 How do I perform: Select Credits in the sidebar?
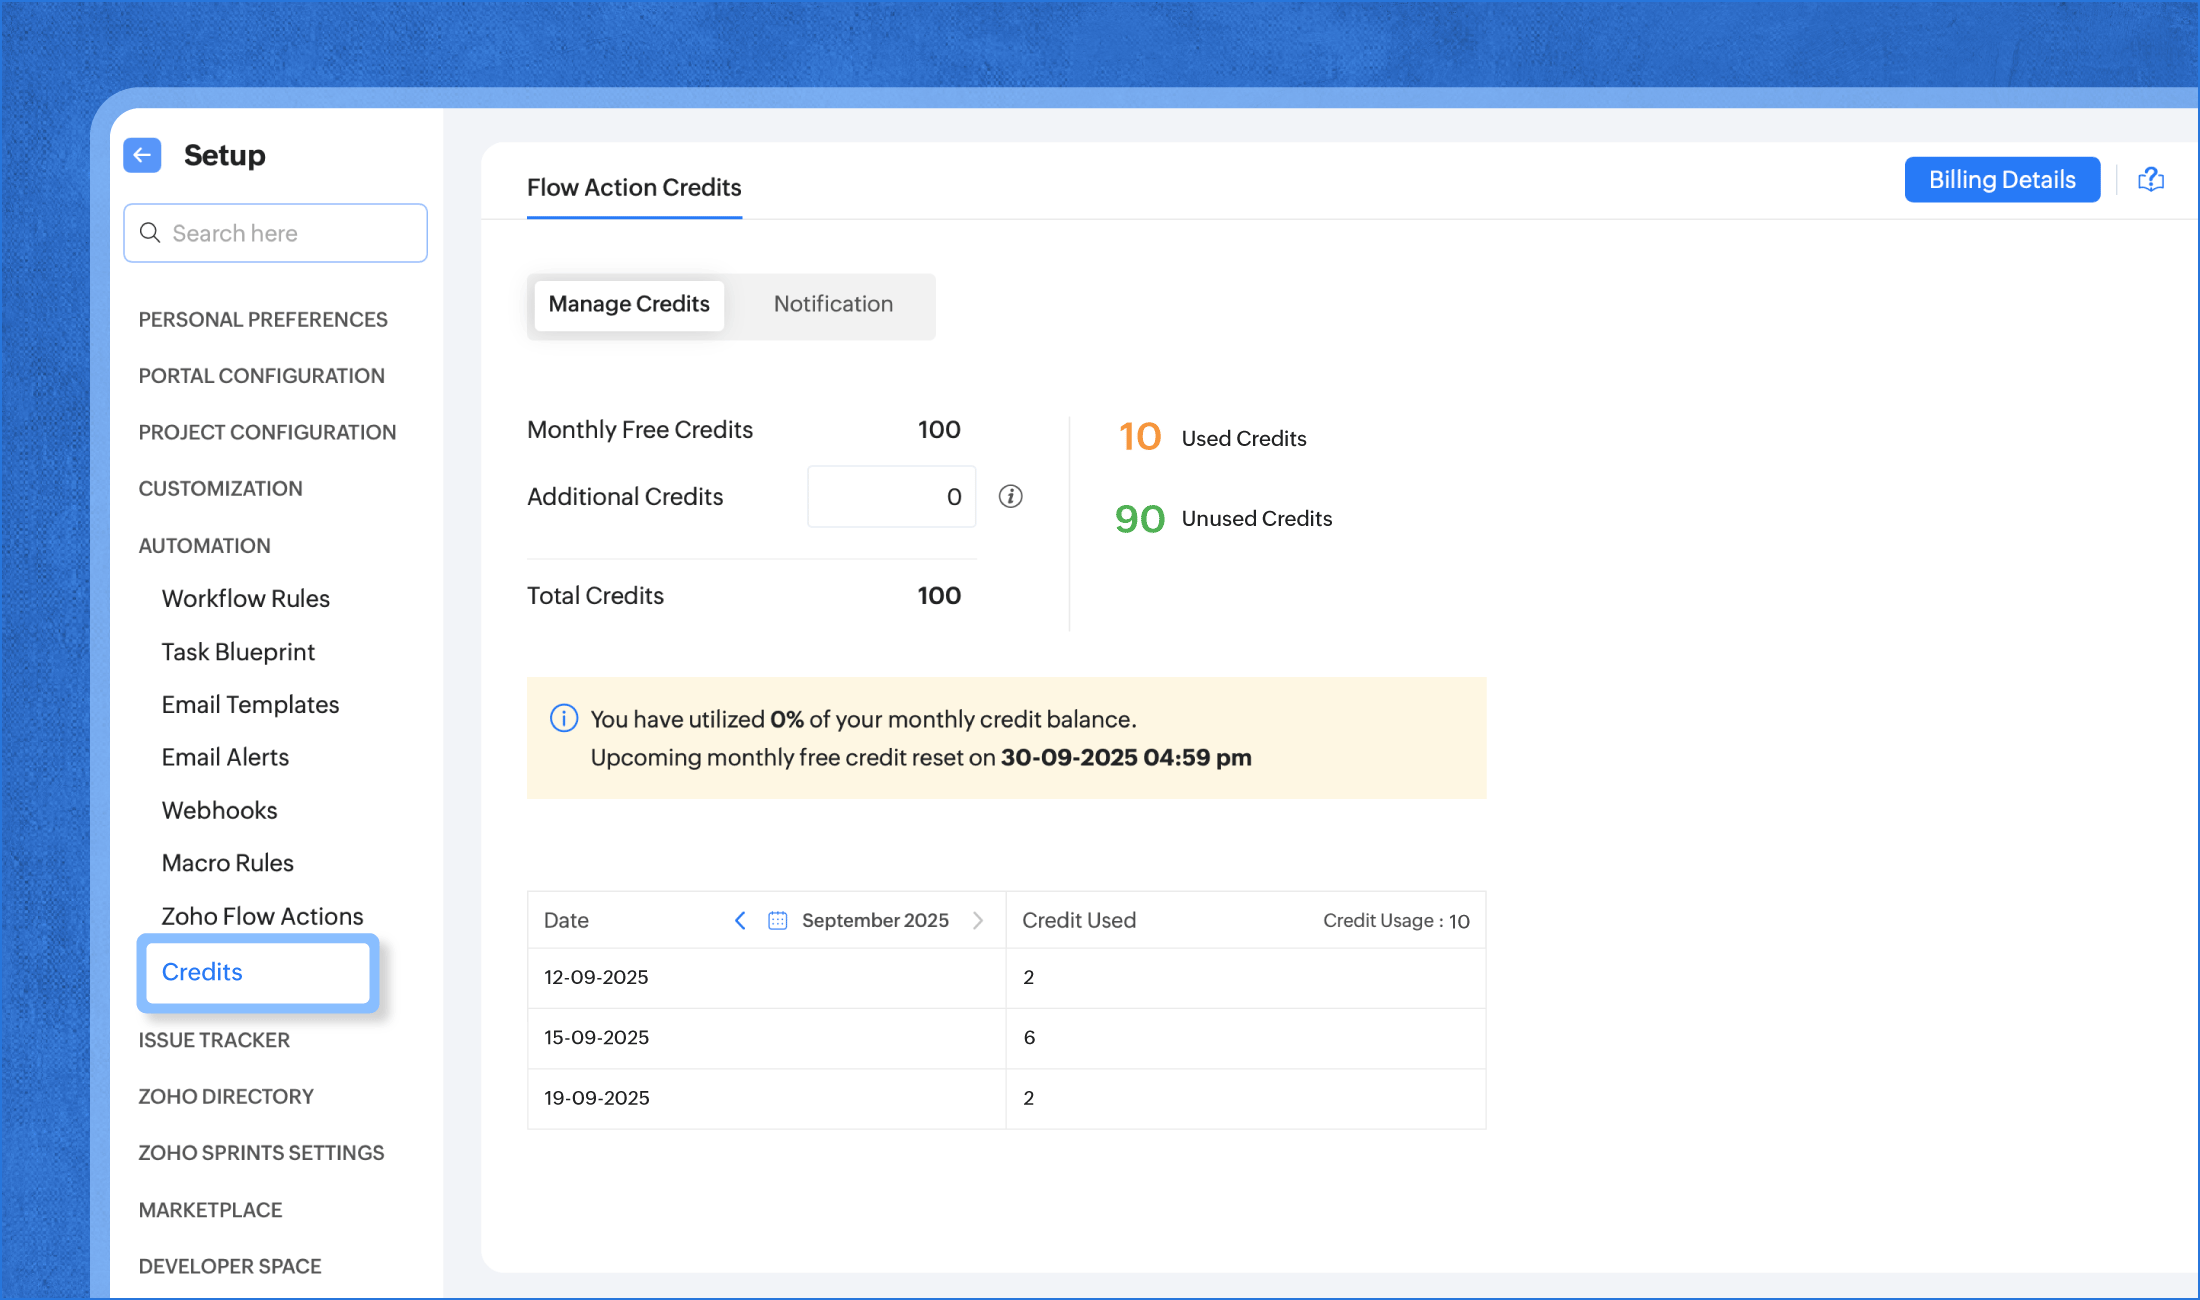[x=202, y=972]
